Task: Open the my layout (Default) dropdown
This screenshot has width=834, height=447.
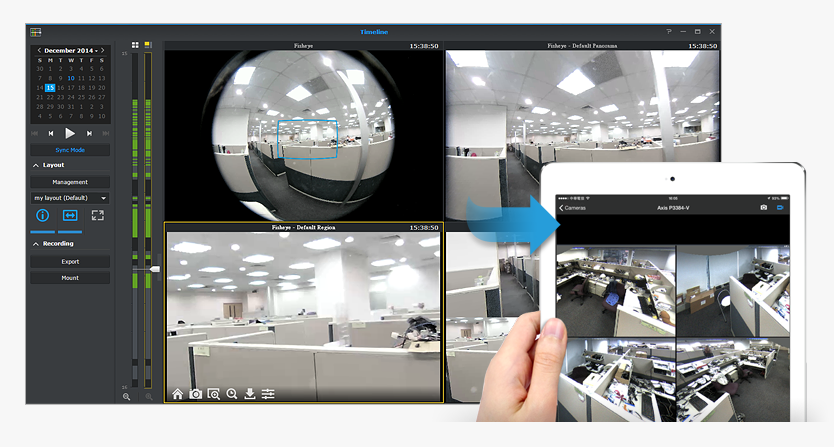Action: click(70, 198)
